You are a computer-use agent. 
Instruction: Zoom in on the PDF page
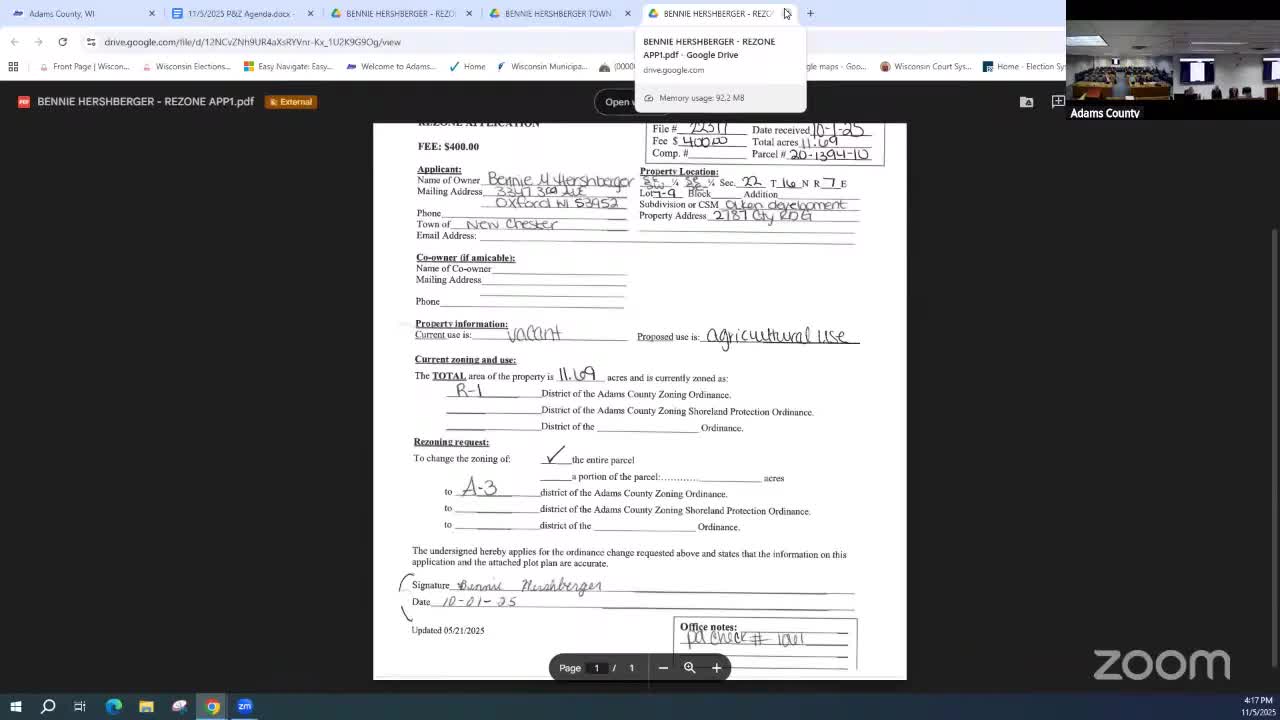pyautogui.click(x=716, y=668)
